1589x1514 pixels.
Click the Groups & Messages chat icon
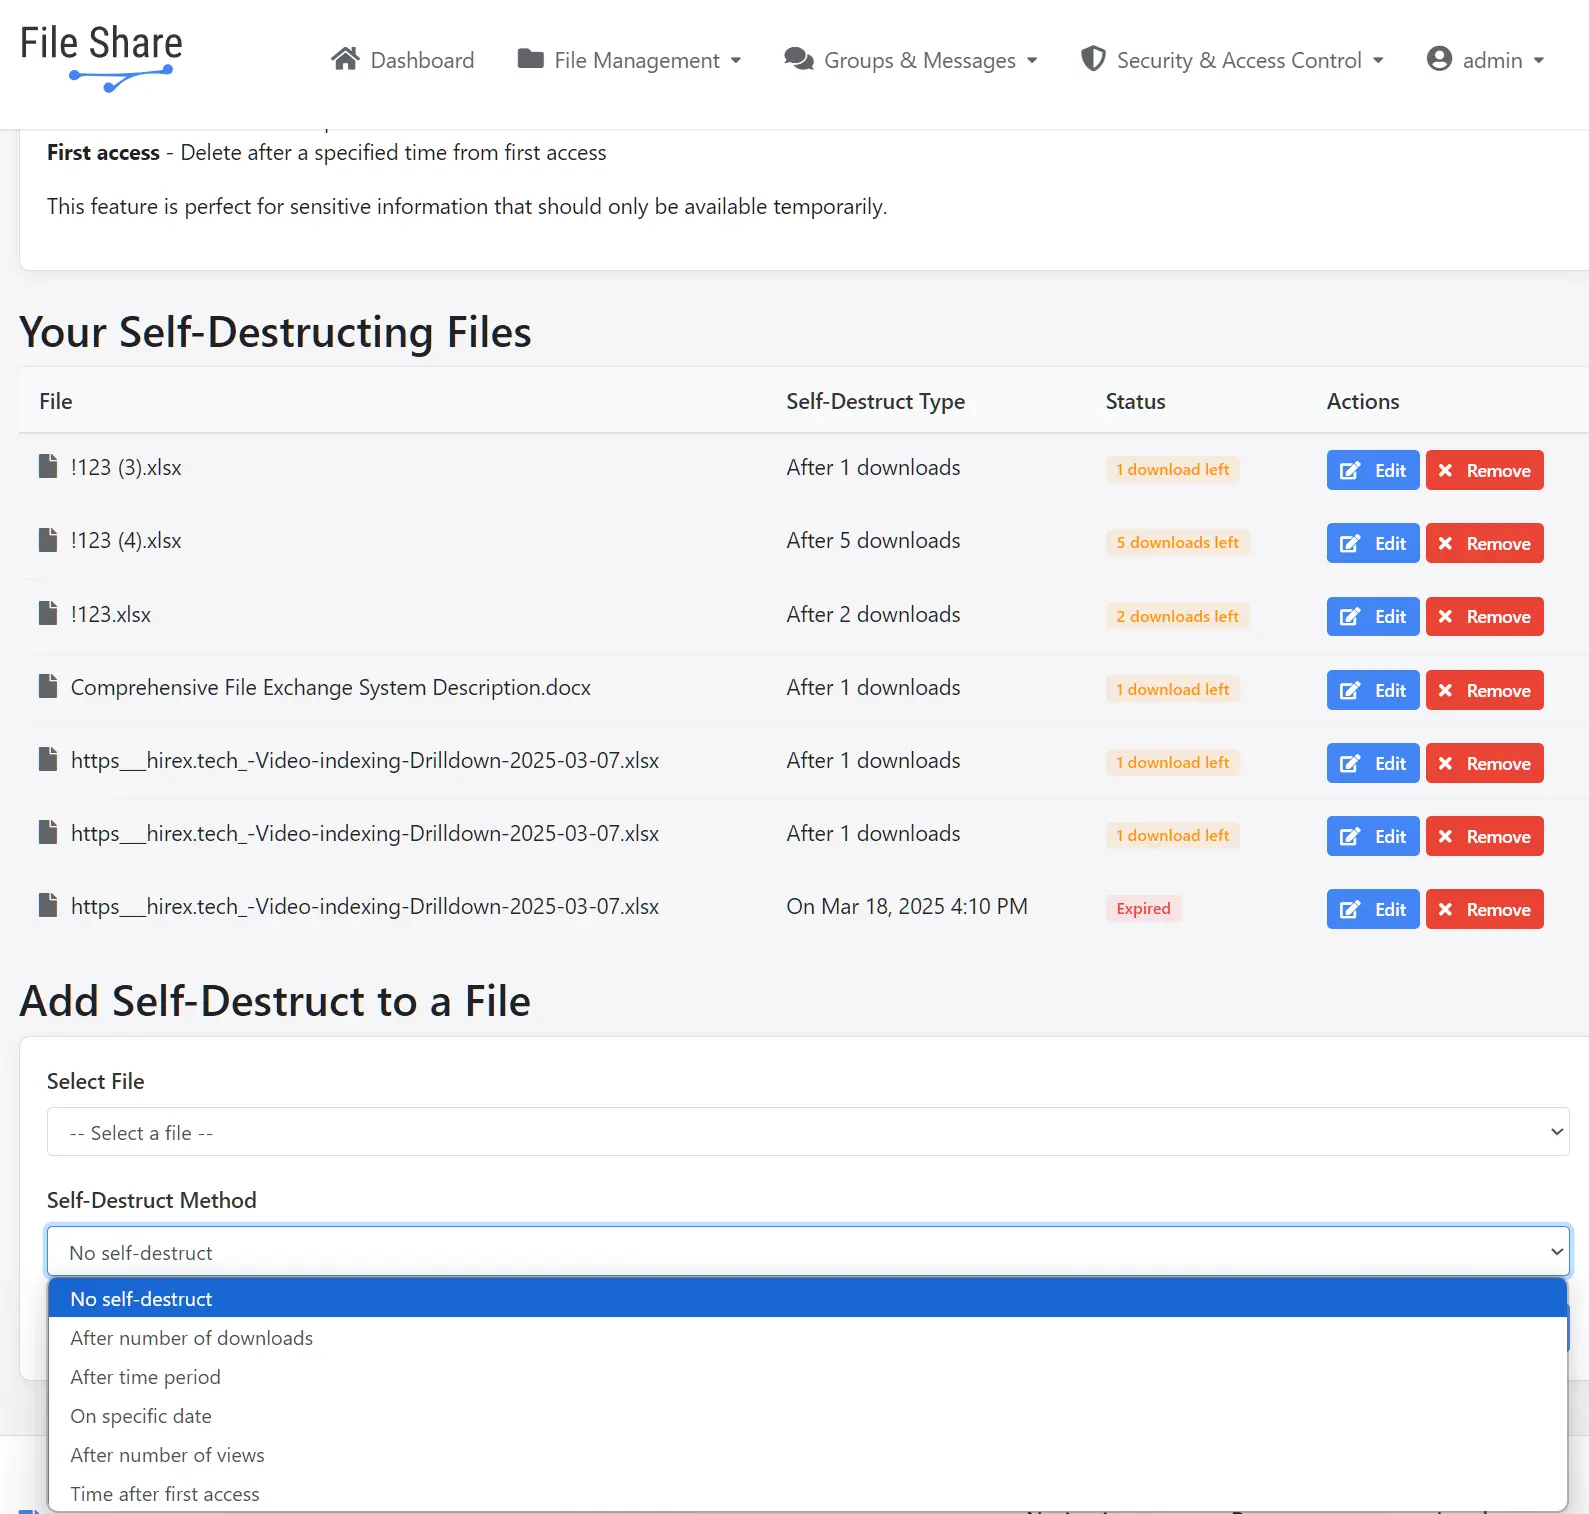click(798, 59)
